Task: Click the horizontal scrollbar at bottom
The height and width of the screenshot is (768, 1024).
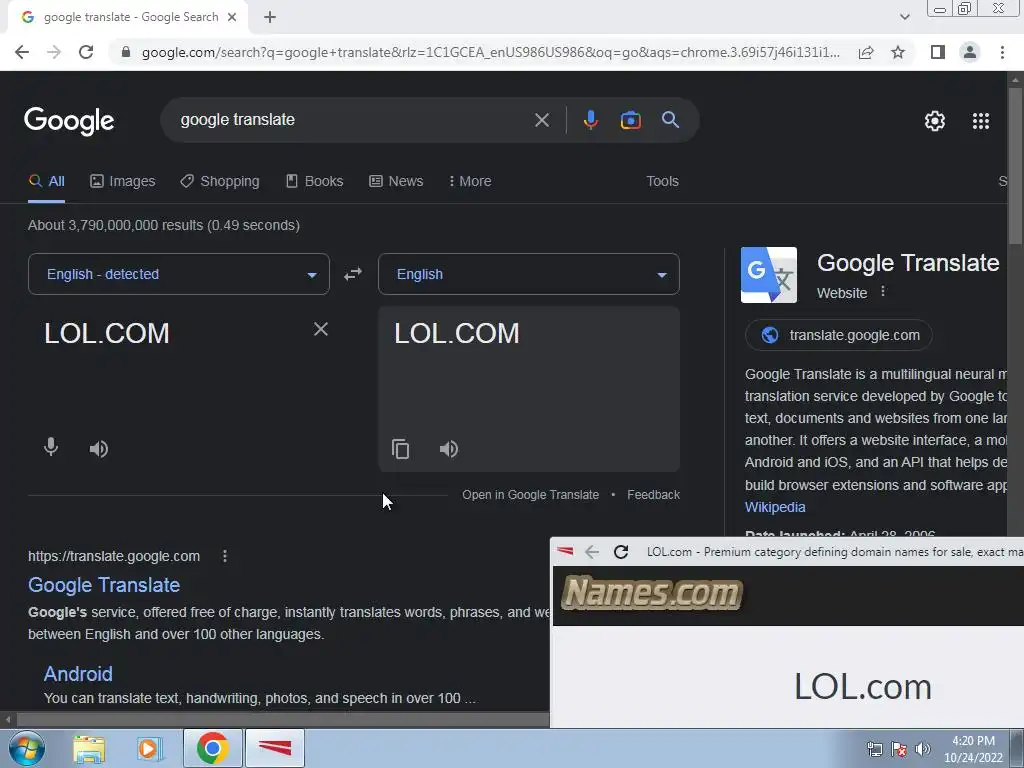Action: pos(281,720)
